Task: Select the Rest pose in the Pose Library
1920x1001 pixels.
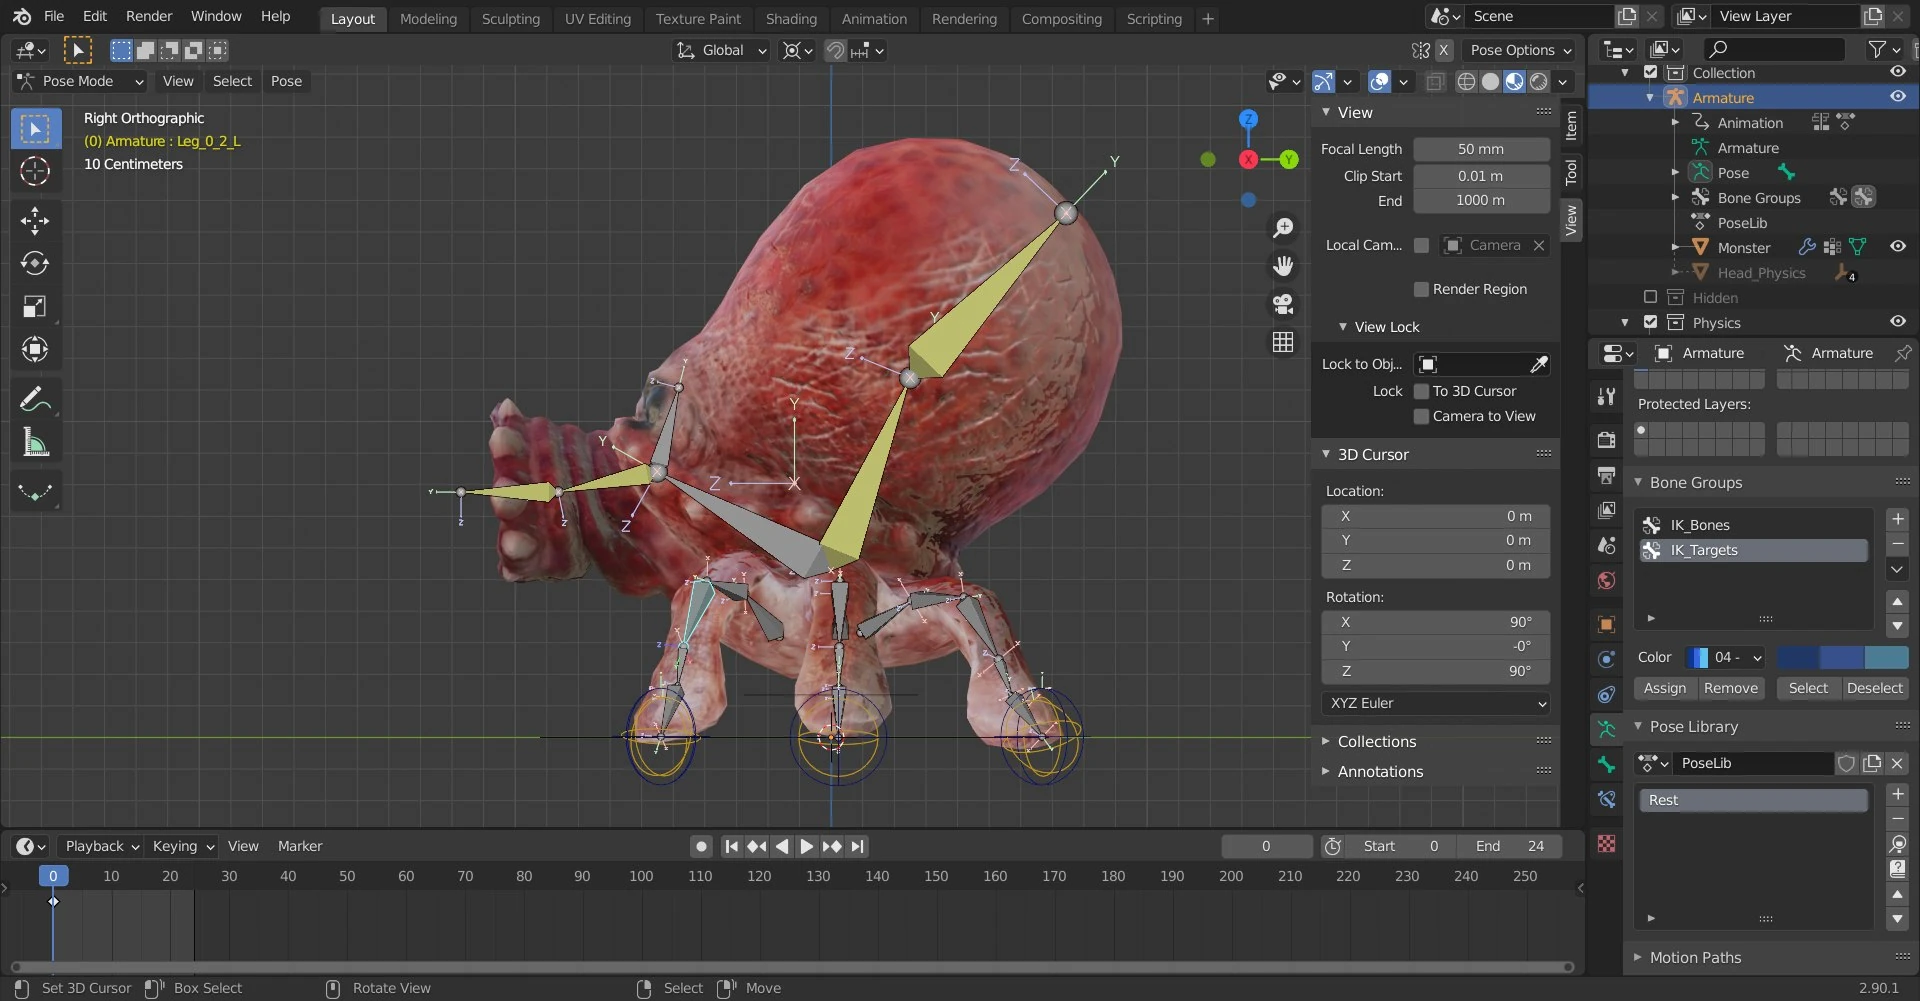Action: pos(1753,799)
